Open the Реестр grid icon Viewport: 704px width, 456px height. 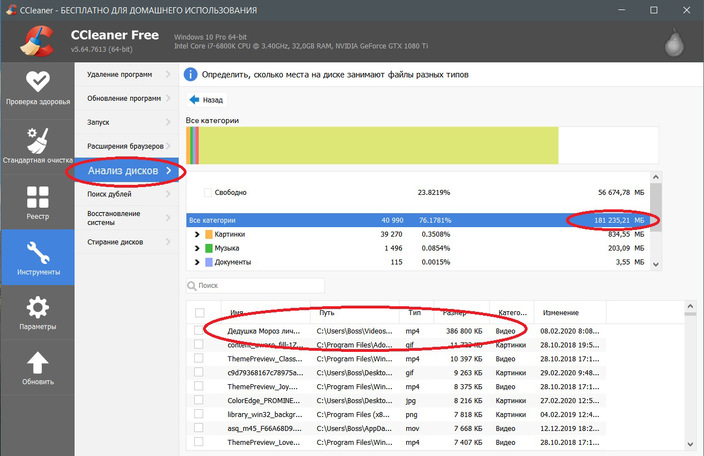(37, 195)
